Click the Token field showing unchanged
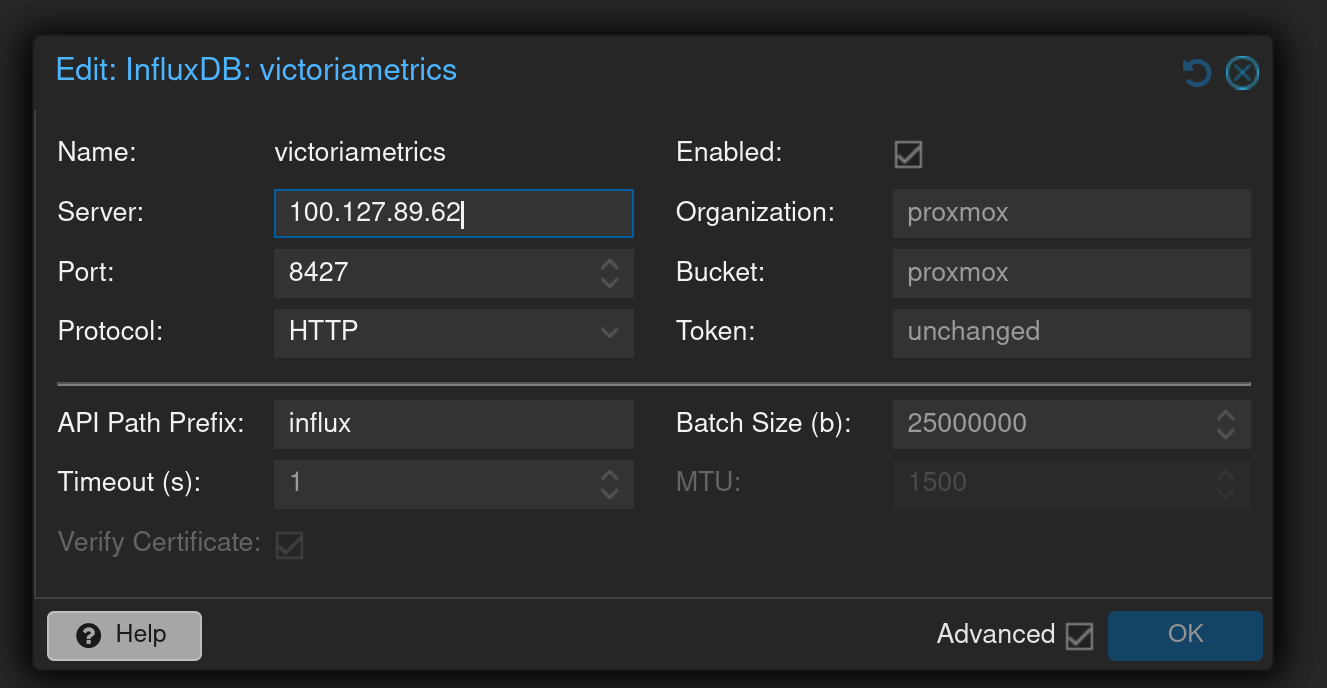The image size is (1327, 688). [1070, 333]
